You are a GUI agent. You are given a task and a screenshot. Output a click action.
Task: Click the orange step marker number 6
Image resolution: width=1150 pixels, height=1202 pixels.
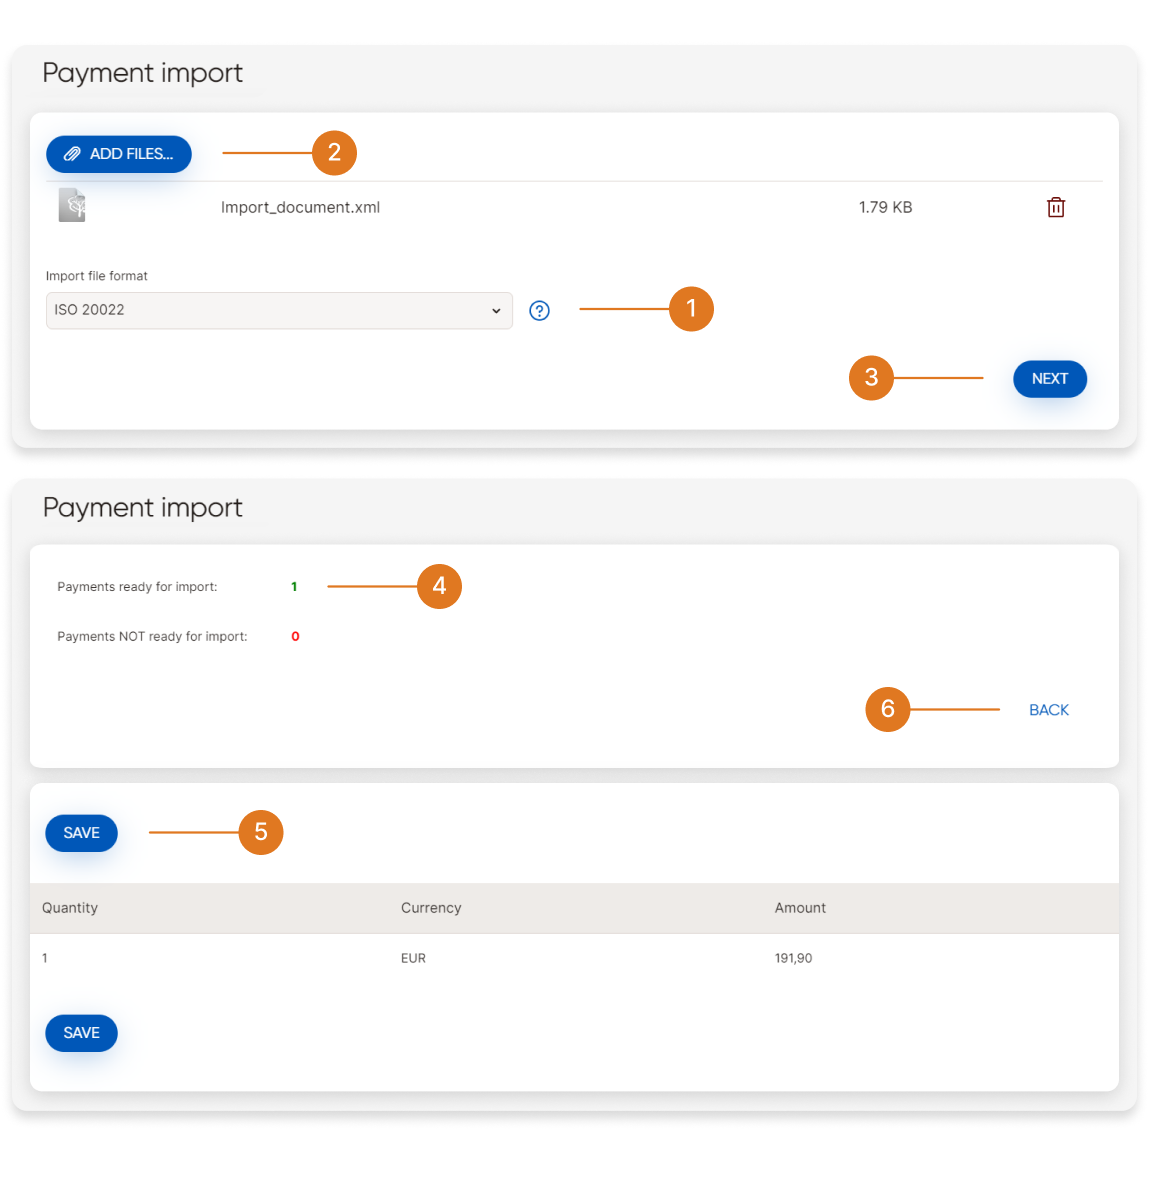coord(887,709)
